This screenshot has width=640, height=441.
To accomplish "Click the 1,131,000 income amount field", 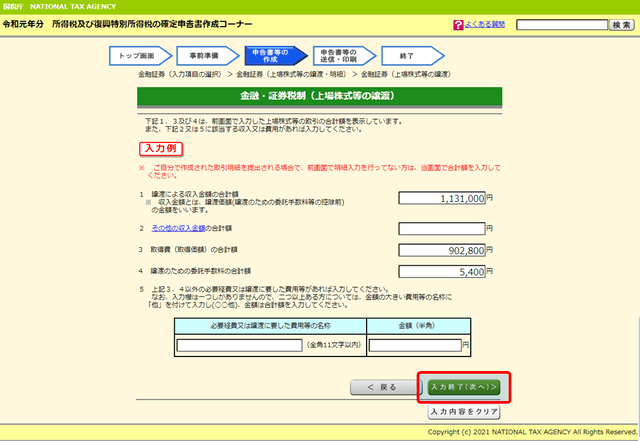I will pyautogui.click(x=442, y=198).
